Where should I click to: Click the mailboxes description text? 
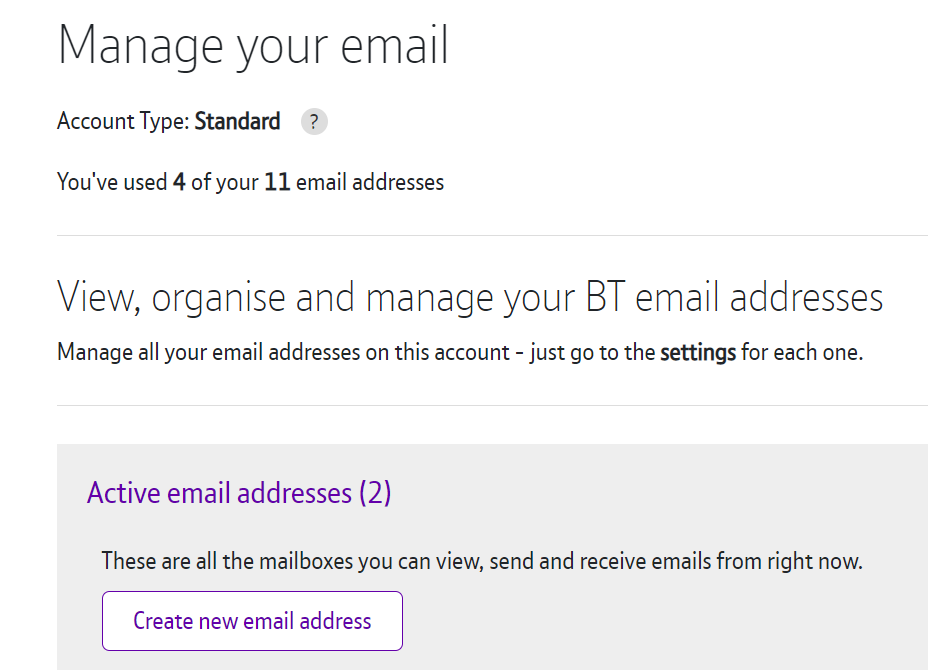tap(481, 561)
